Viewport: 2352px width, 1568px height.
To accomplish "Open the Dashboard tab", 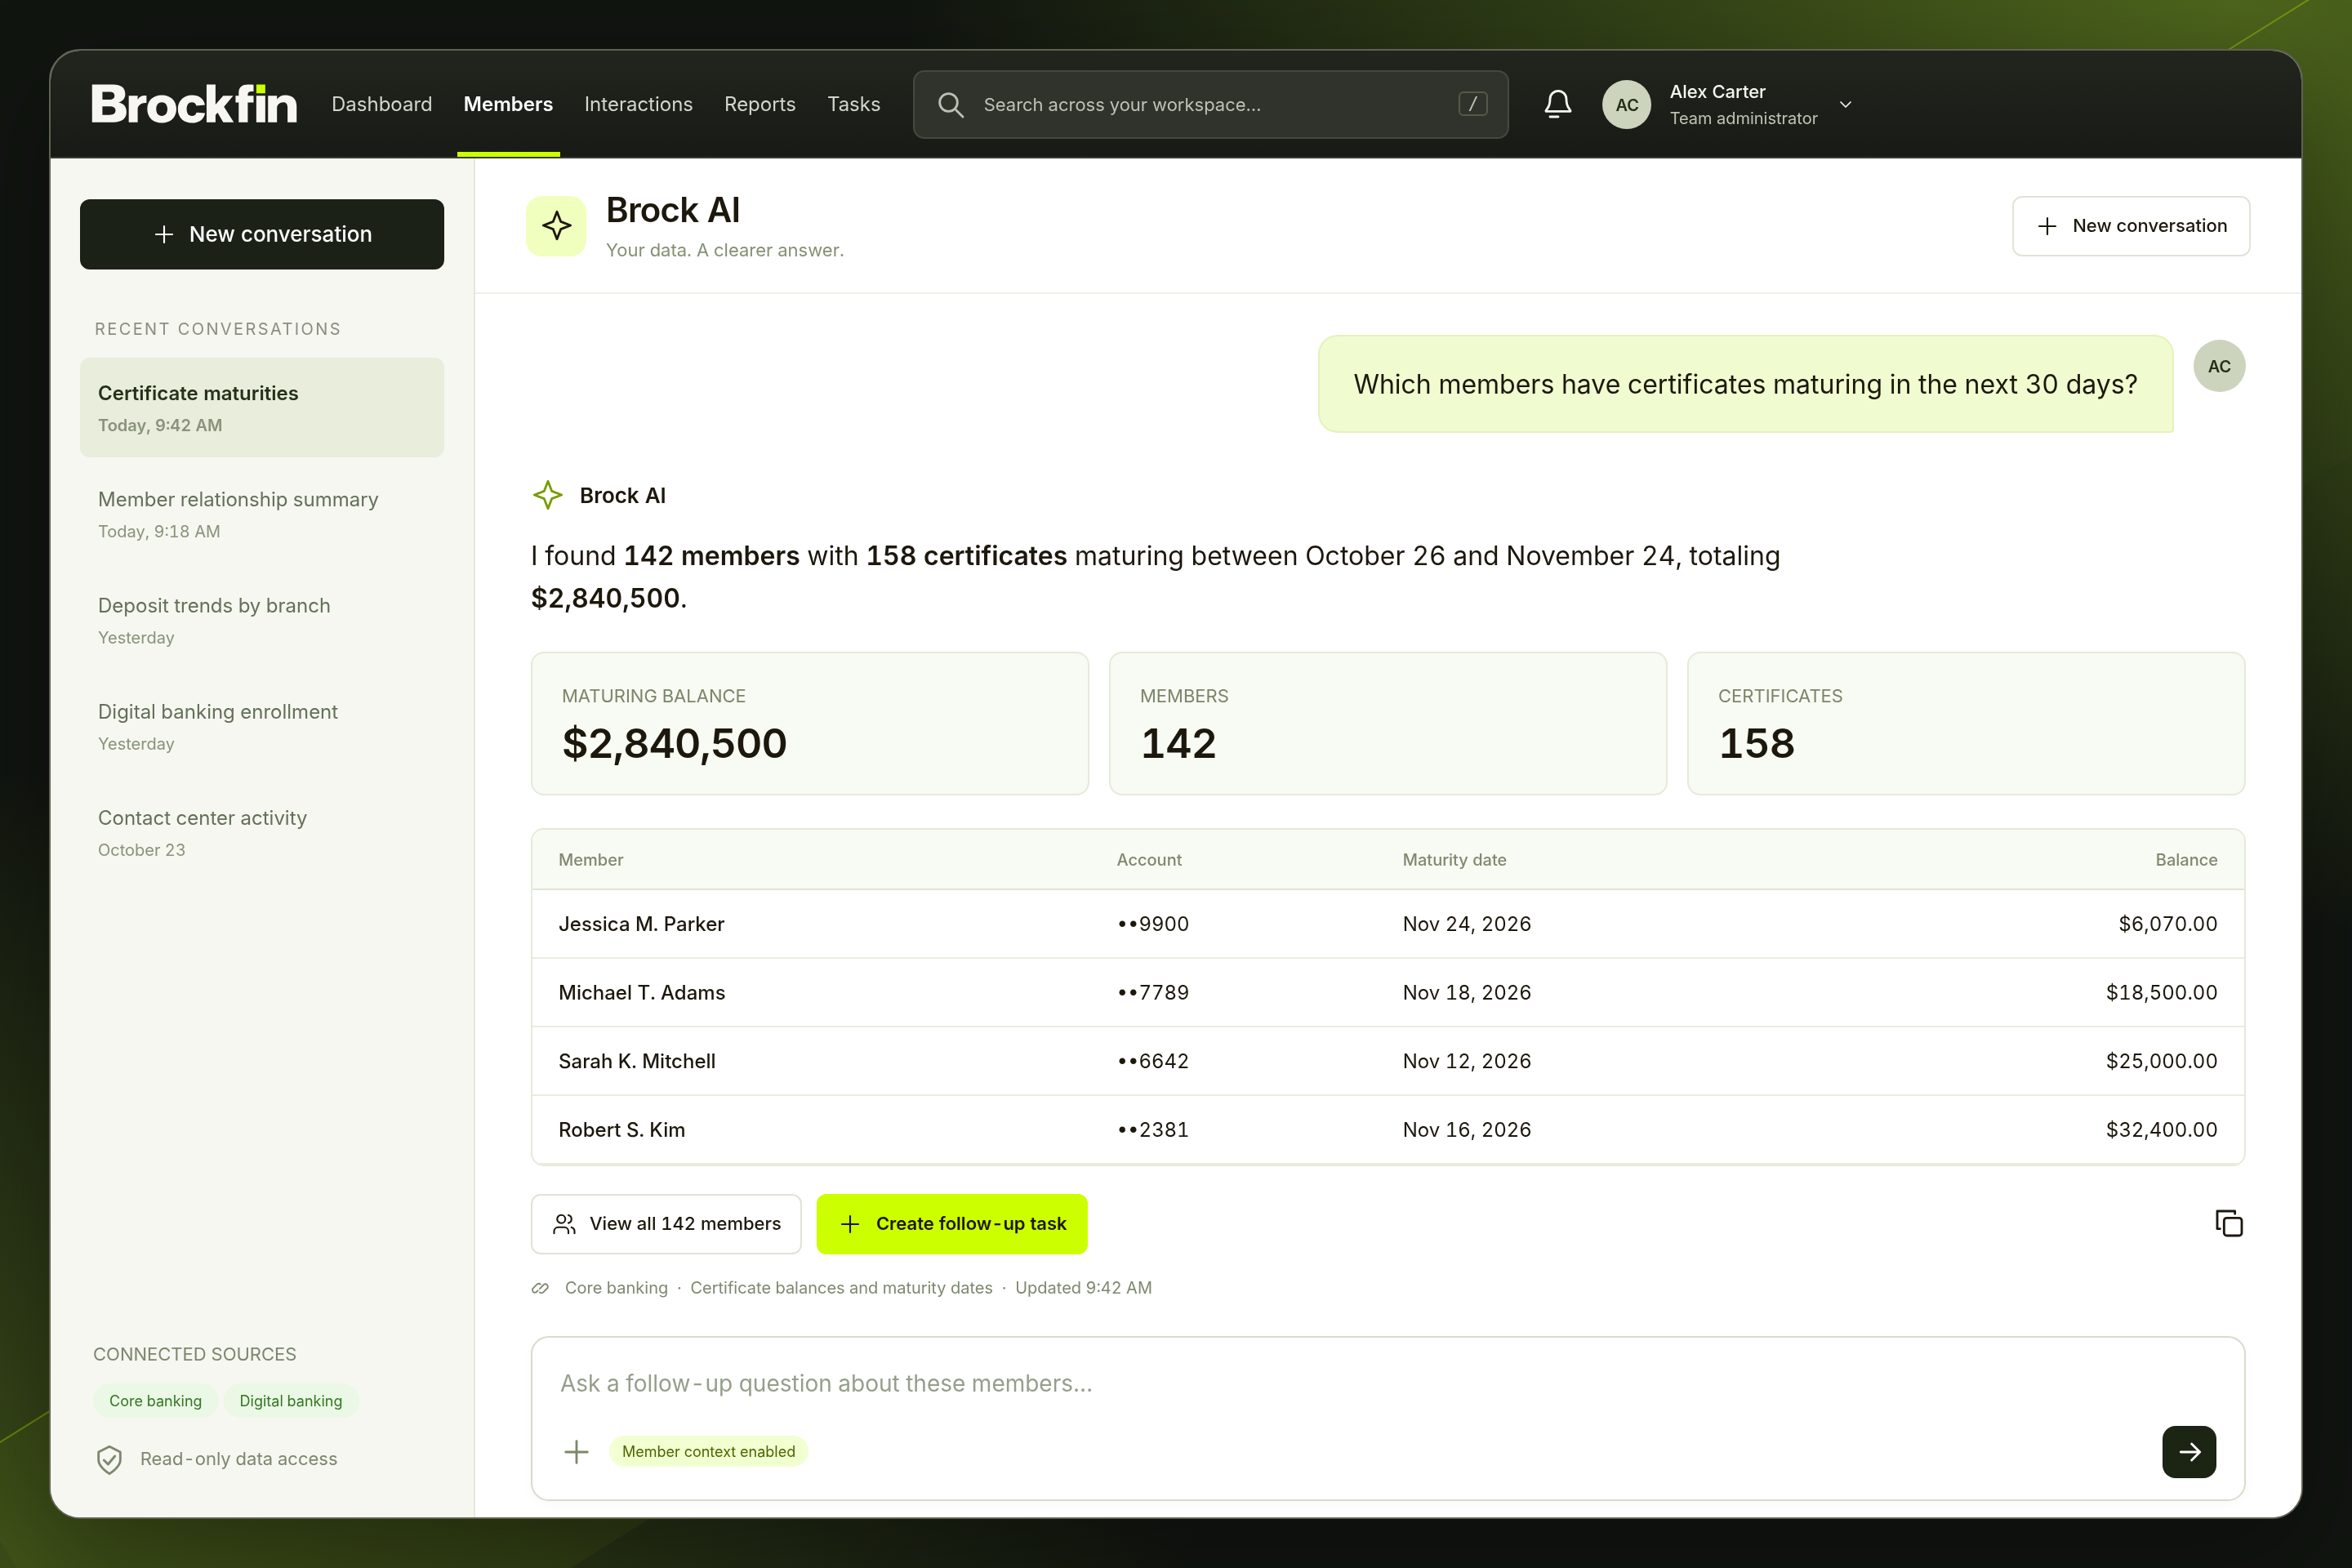I will 382,104.
